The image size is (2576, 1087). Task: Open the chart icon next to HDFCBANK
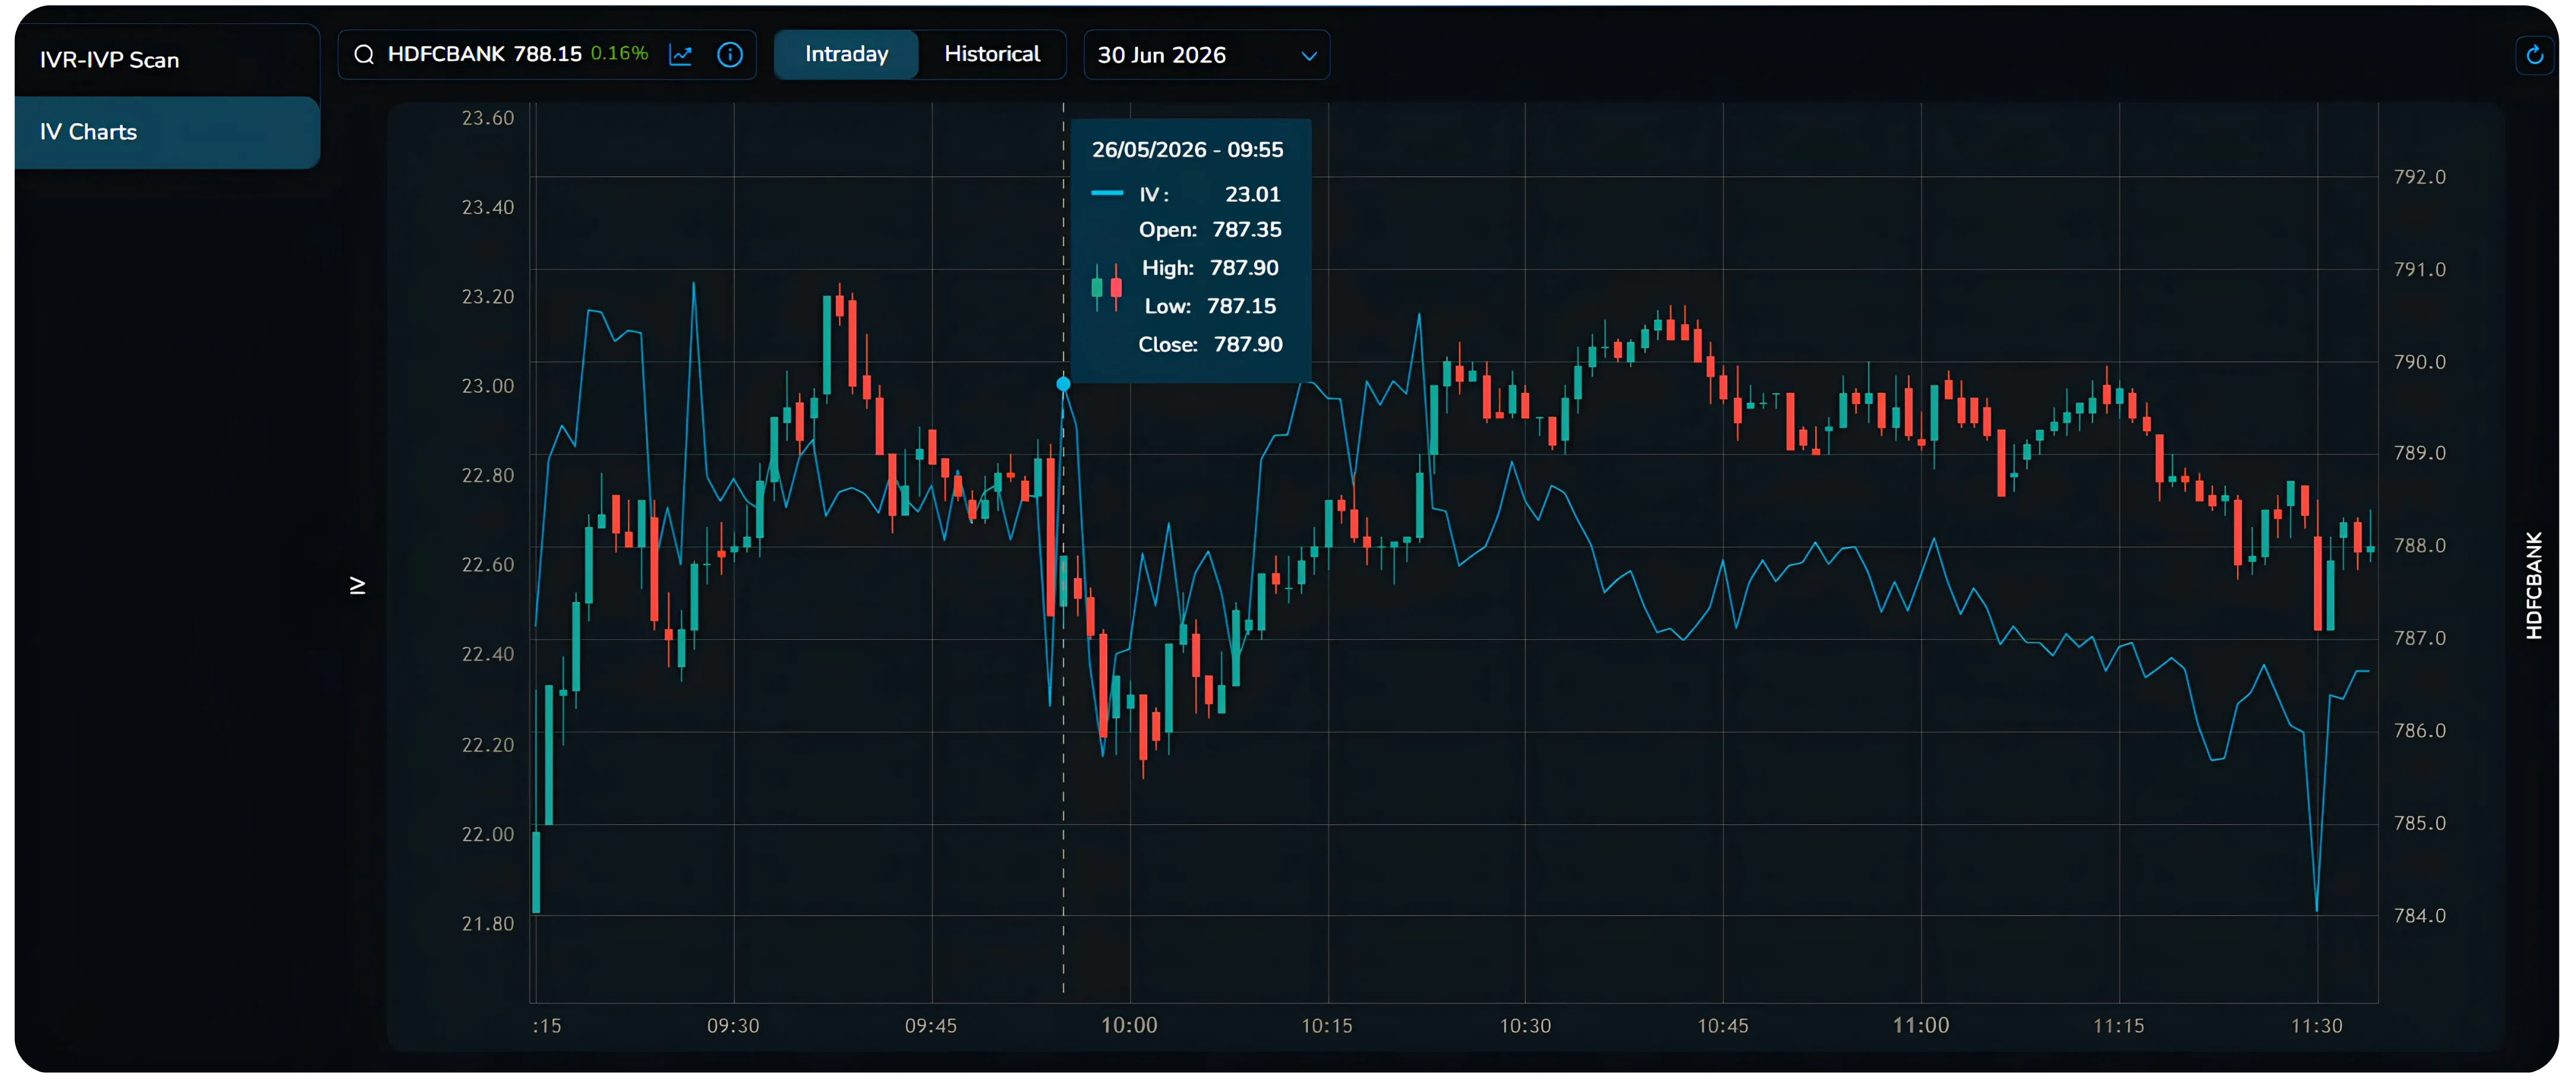681,55
